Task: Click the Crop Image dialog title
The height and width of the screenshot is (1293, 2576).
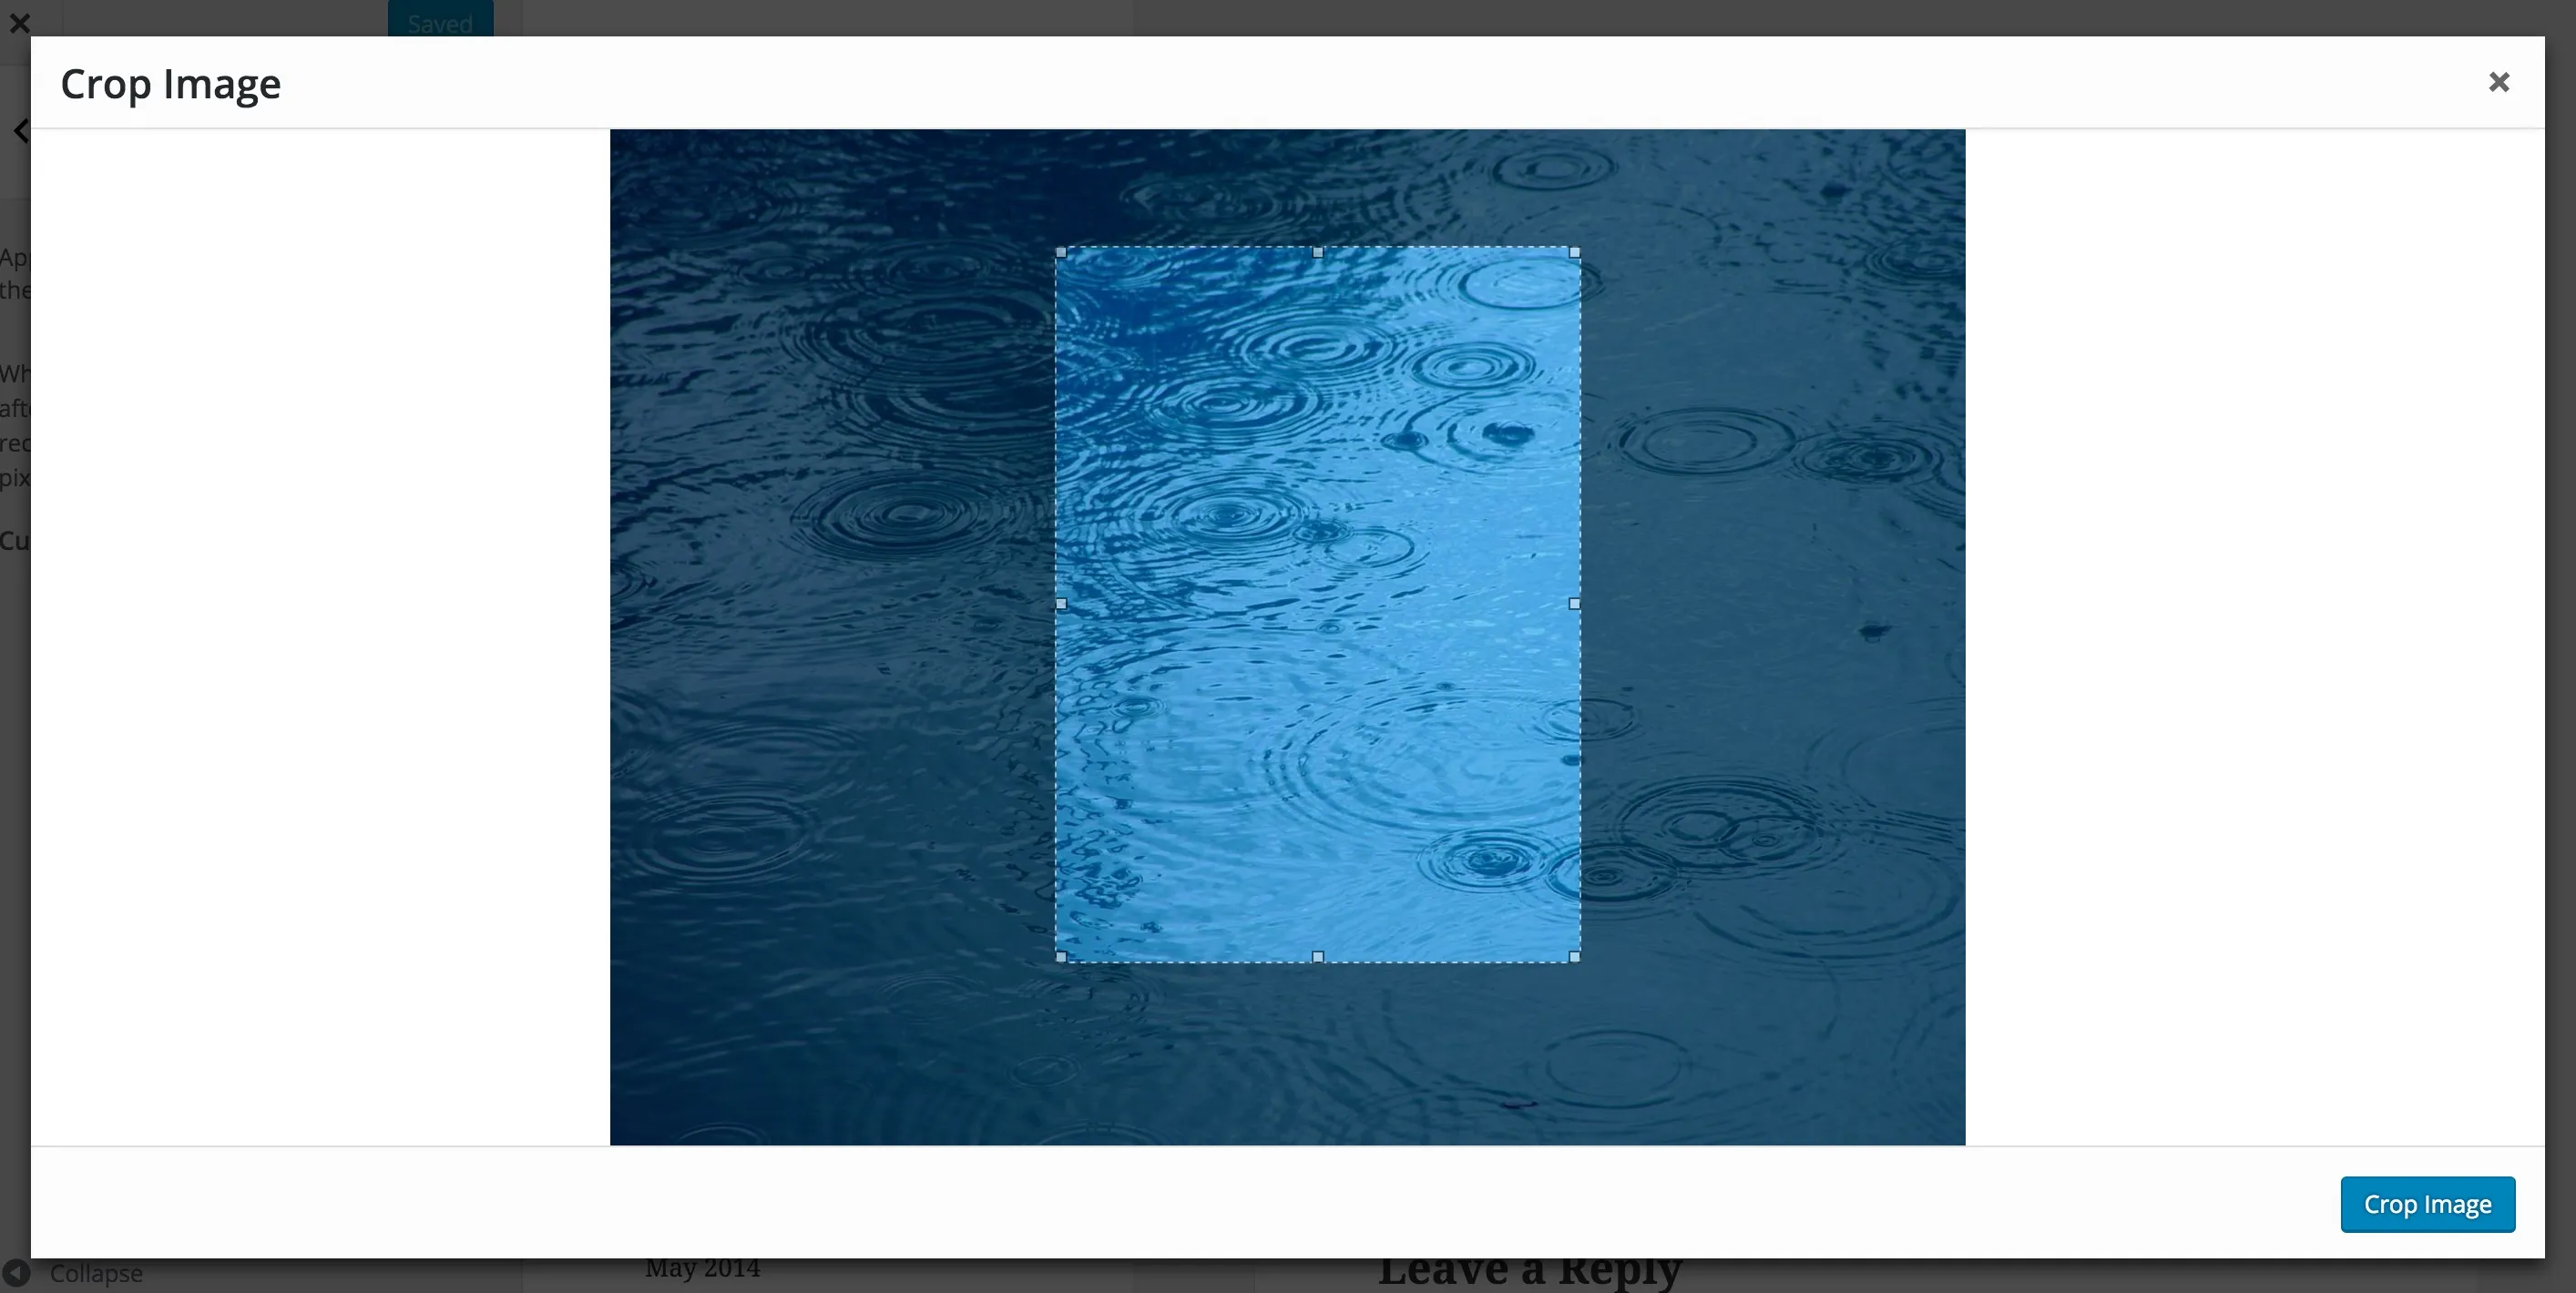Action: (x=170, y=84)
